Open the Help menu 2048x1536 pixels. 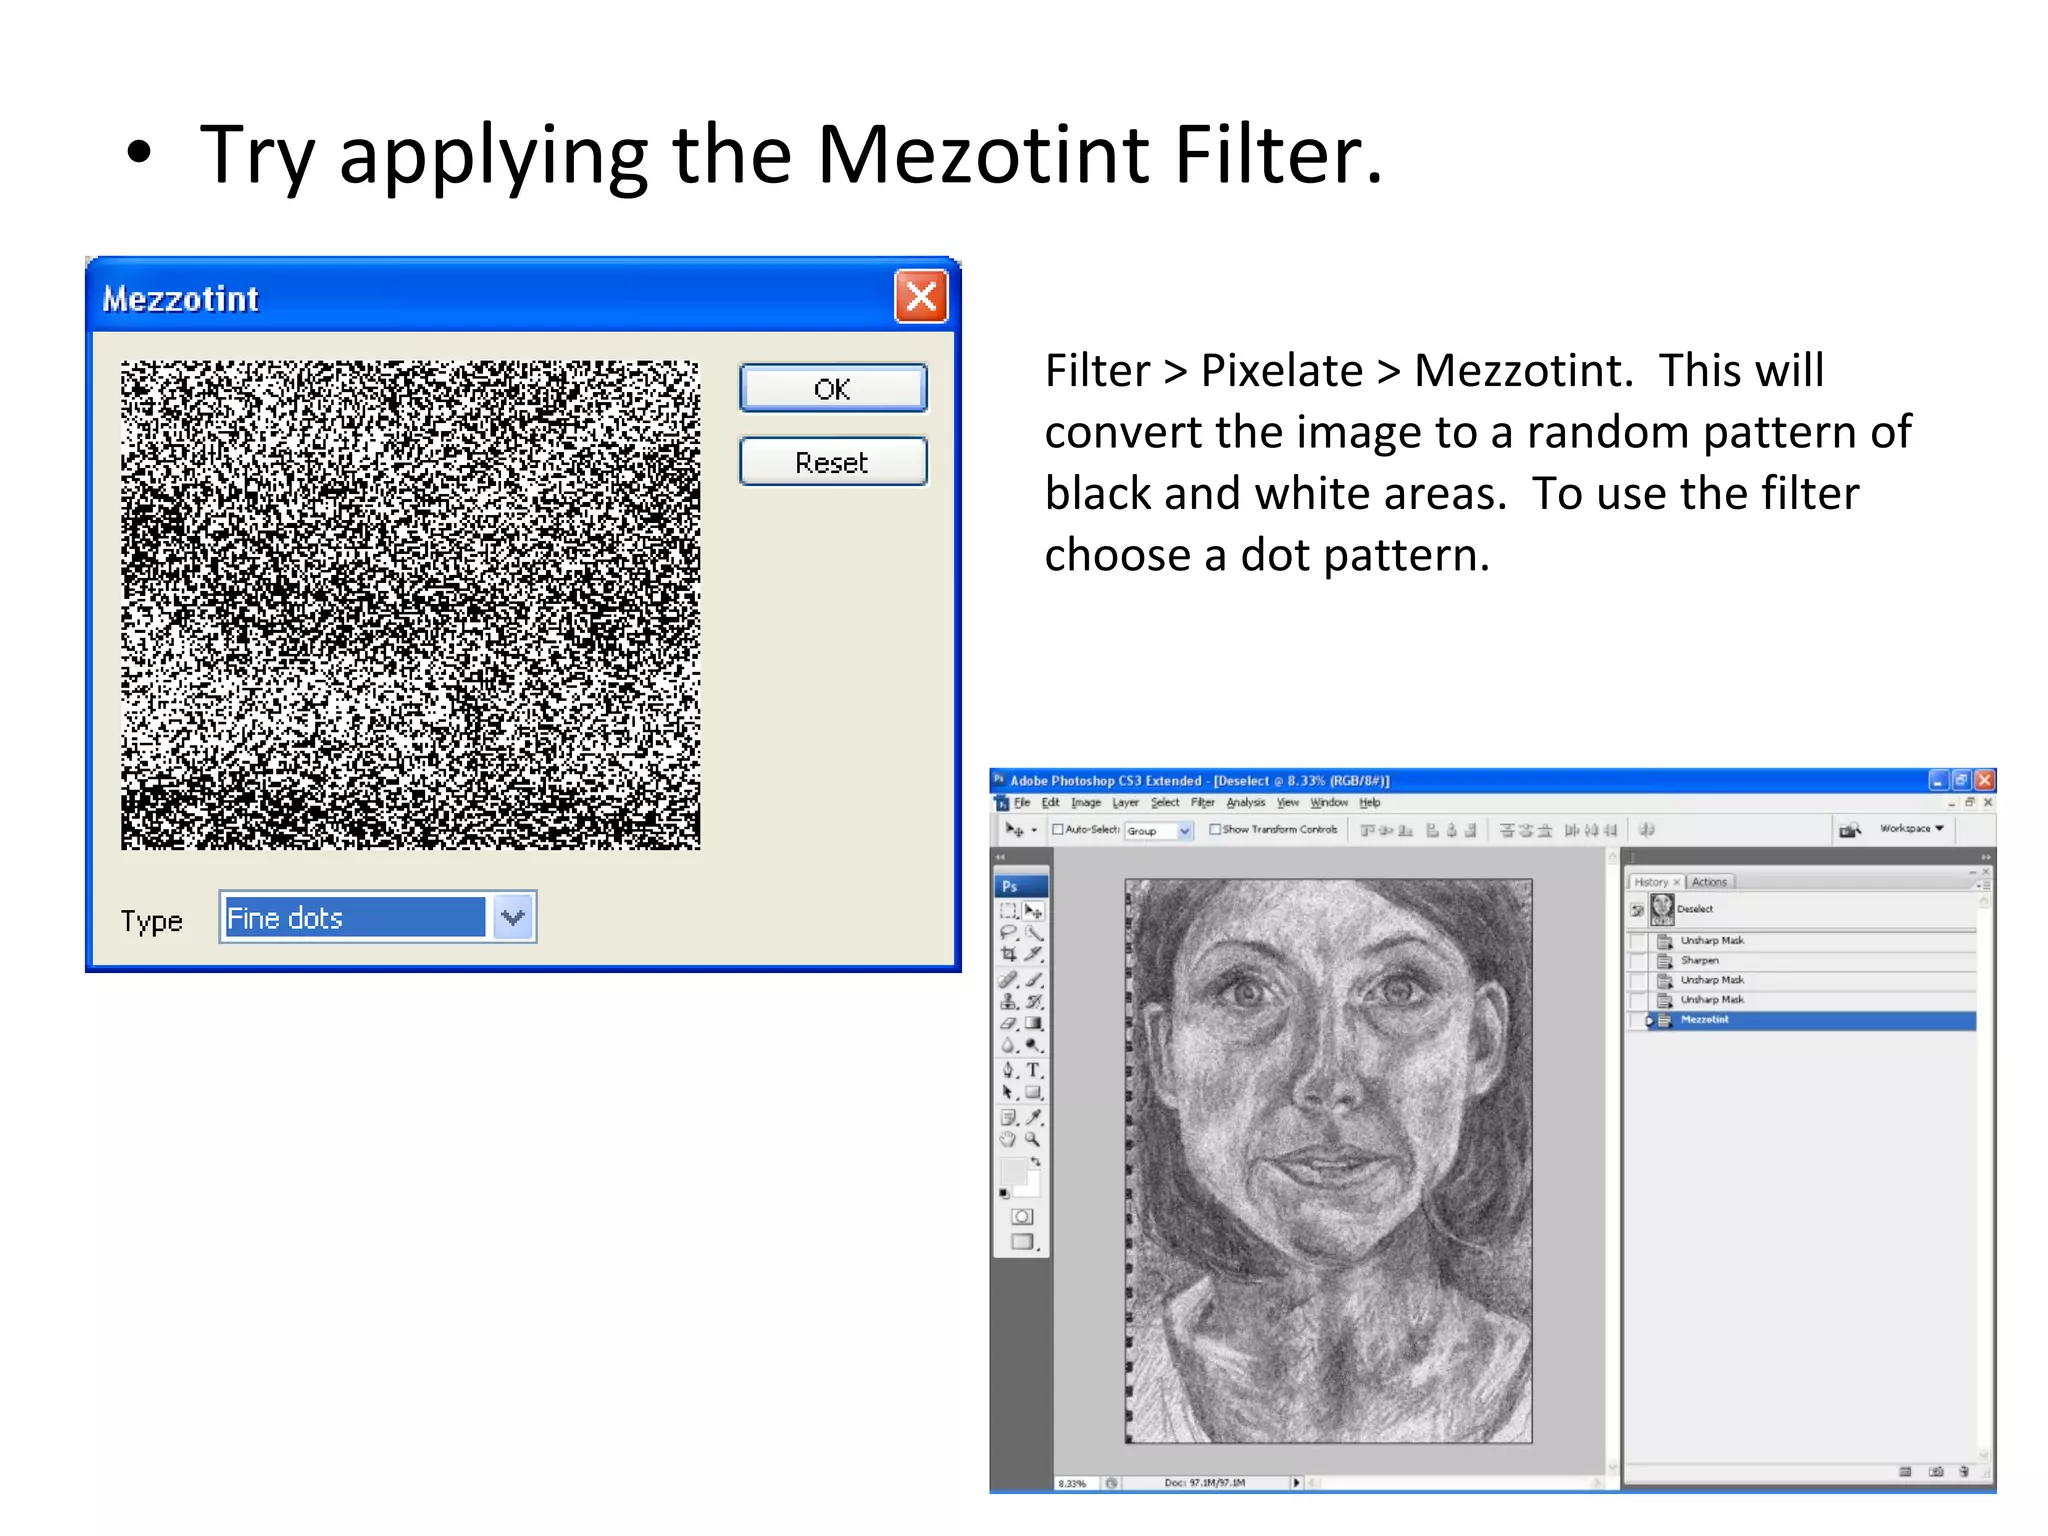pos(1369,802)
